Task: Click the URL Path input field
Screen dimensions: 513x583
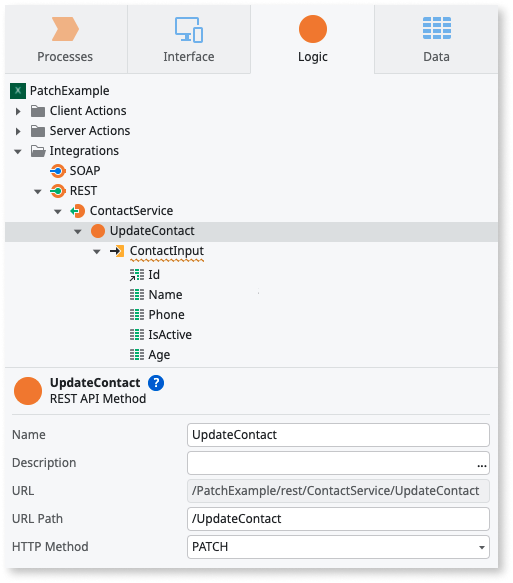Action: point(338,519)
